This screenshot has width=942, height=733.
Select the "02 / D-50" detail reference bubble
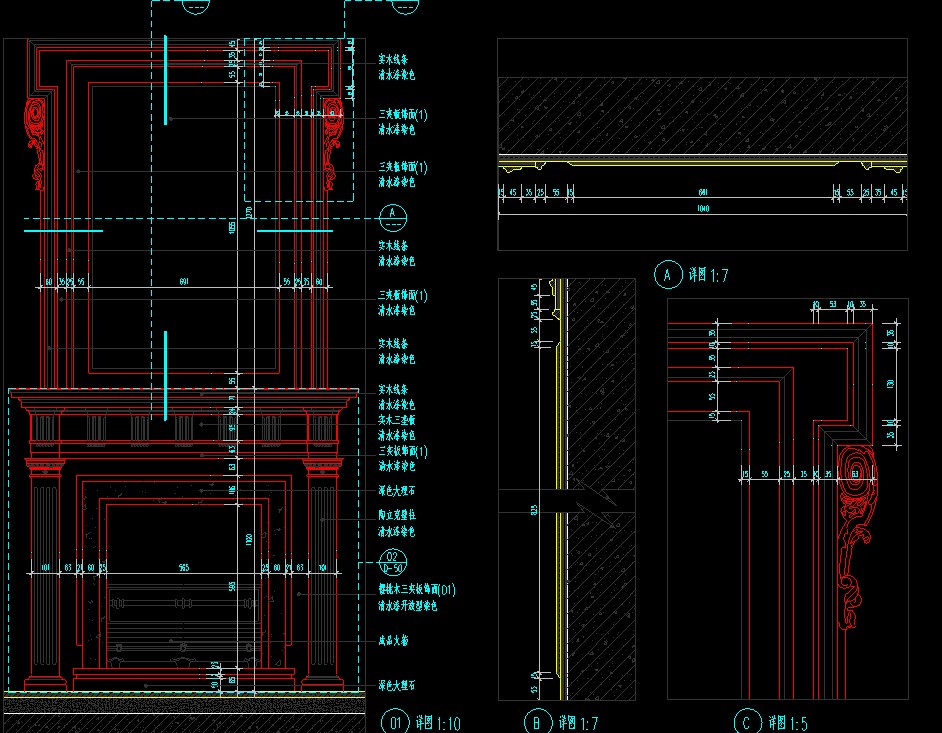[393, 563]
